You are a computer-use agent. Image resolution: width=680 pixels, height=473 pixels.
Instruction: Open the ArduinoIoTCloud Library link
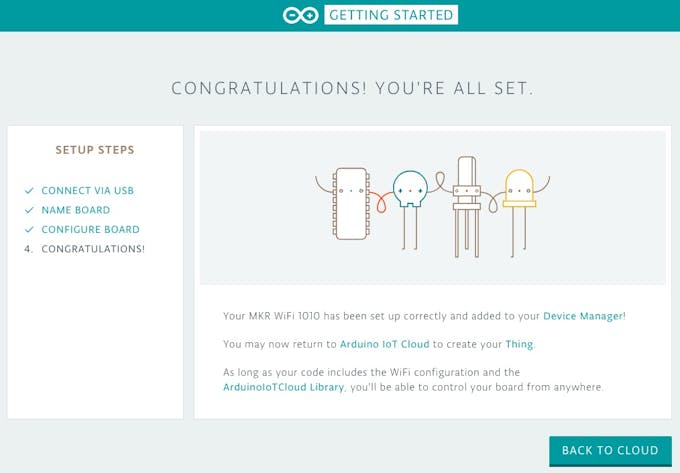(283, 387)
